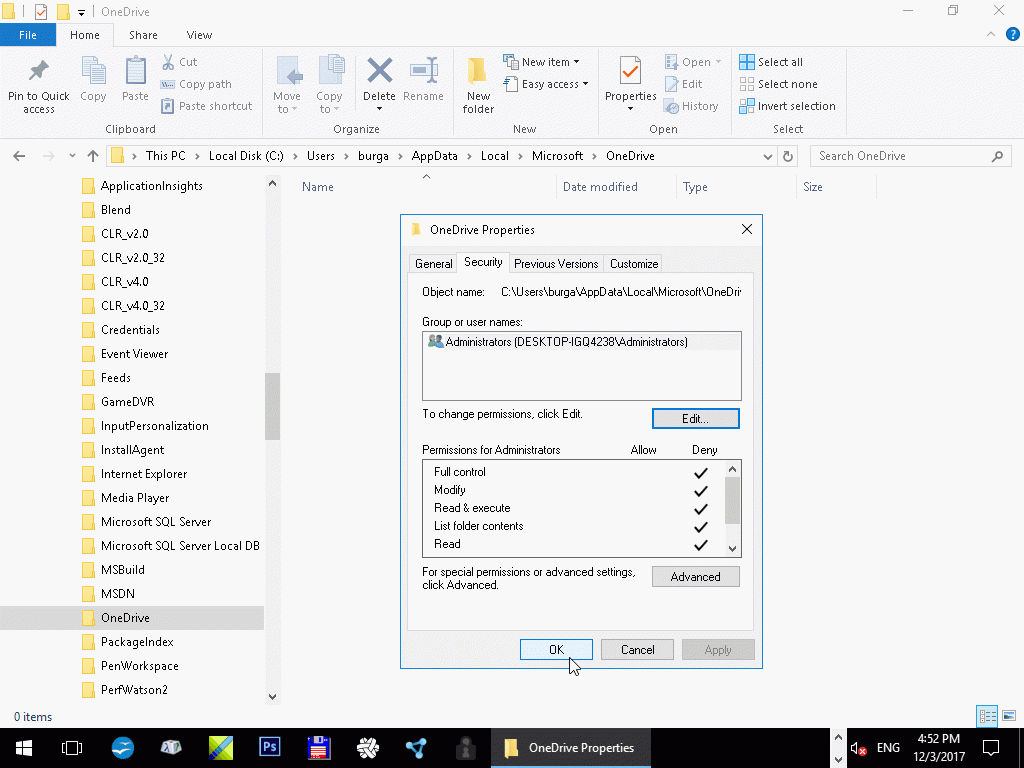Open the Previous Versions tab
The image size is (1024, 768).
[x=556, y=264]
